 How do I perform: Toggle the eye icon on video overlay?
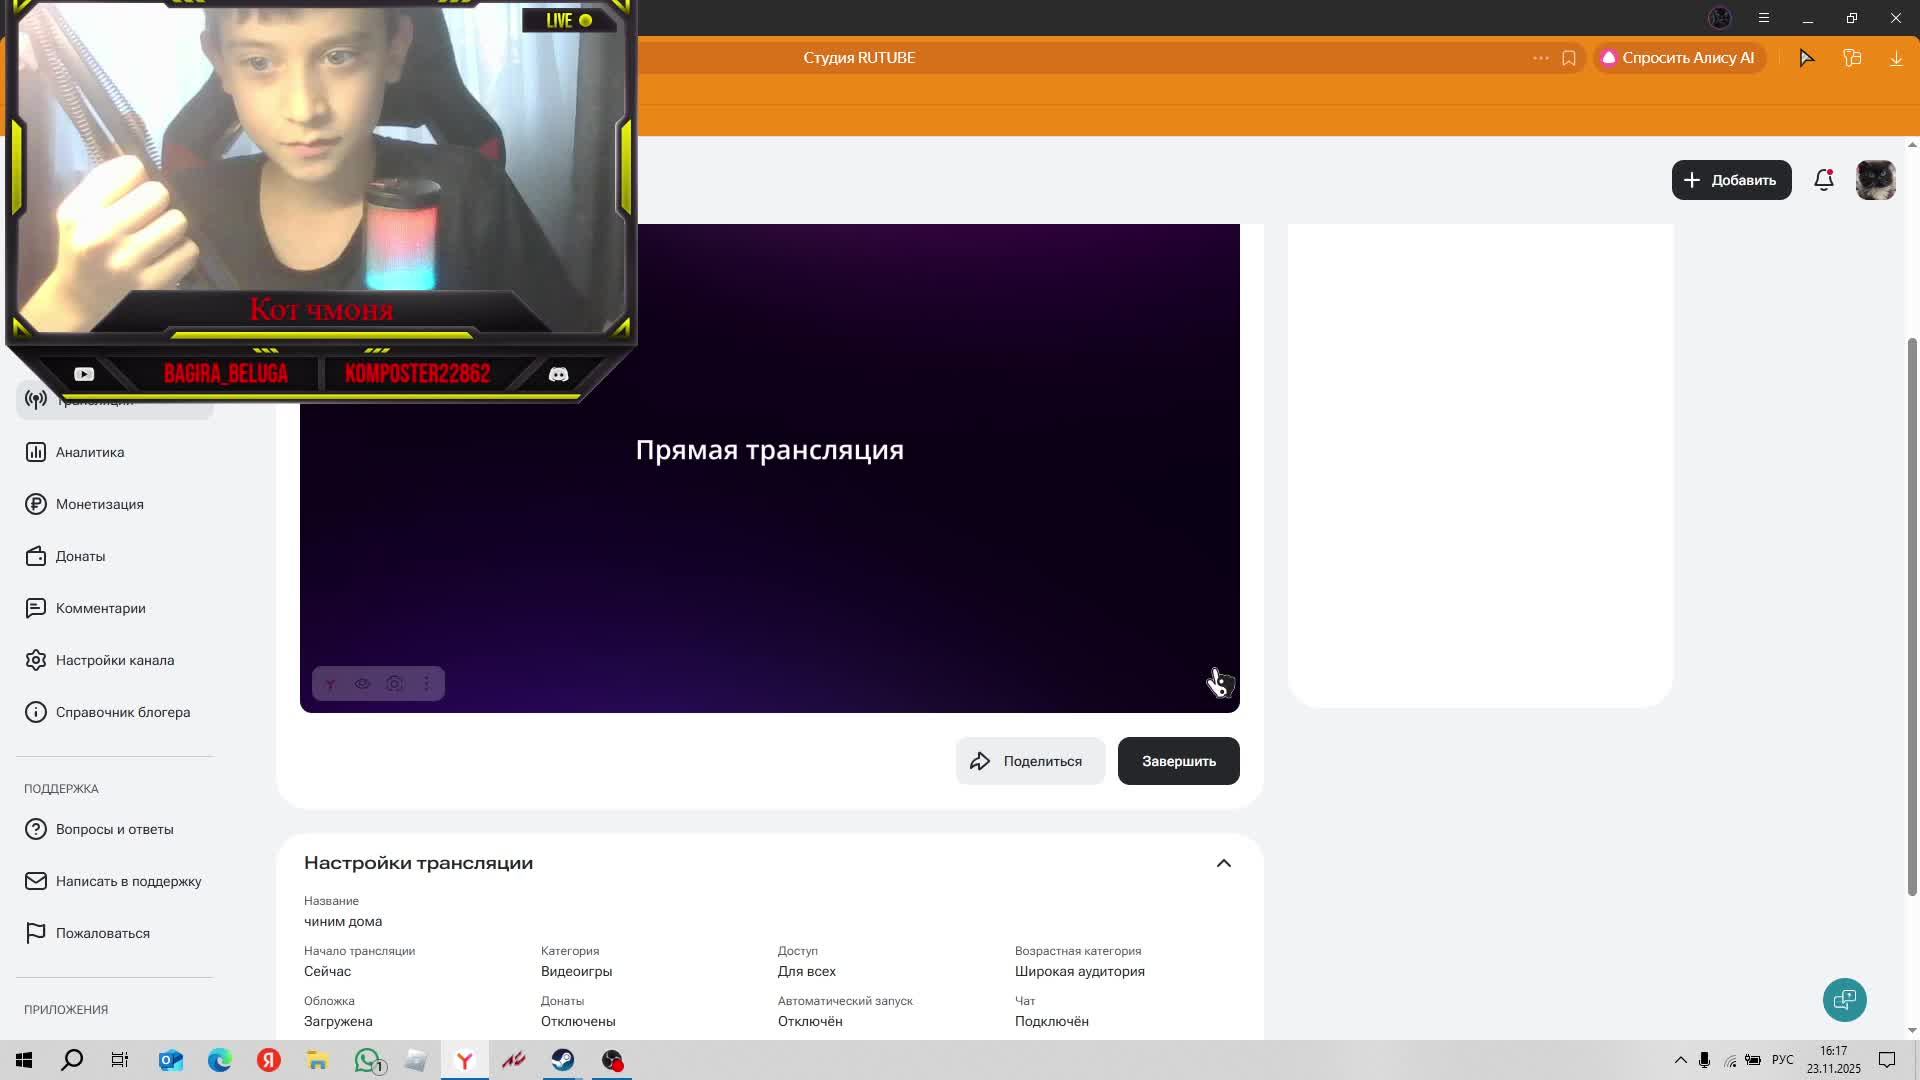point(362,684)
